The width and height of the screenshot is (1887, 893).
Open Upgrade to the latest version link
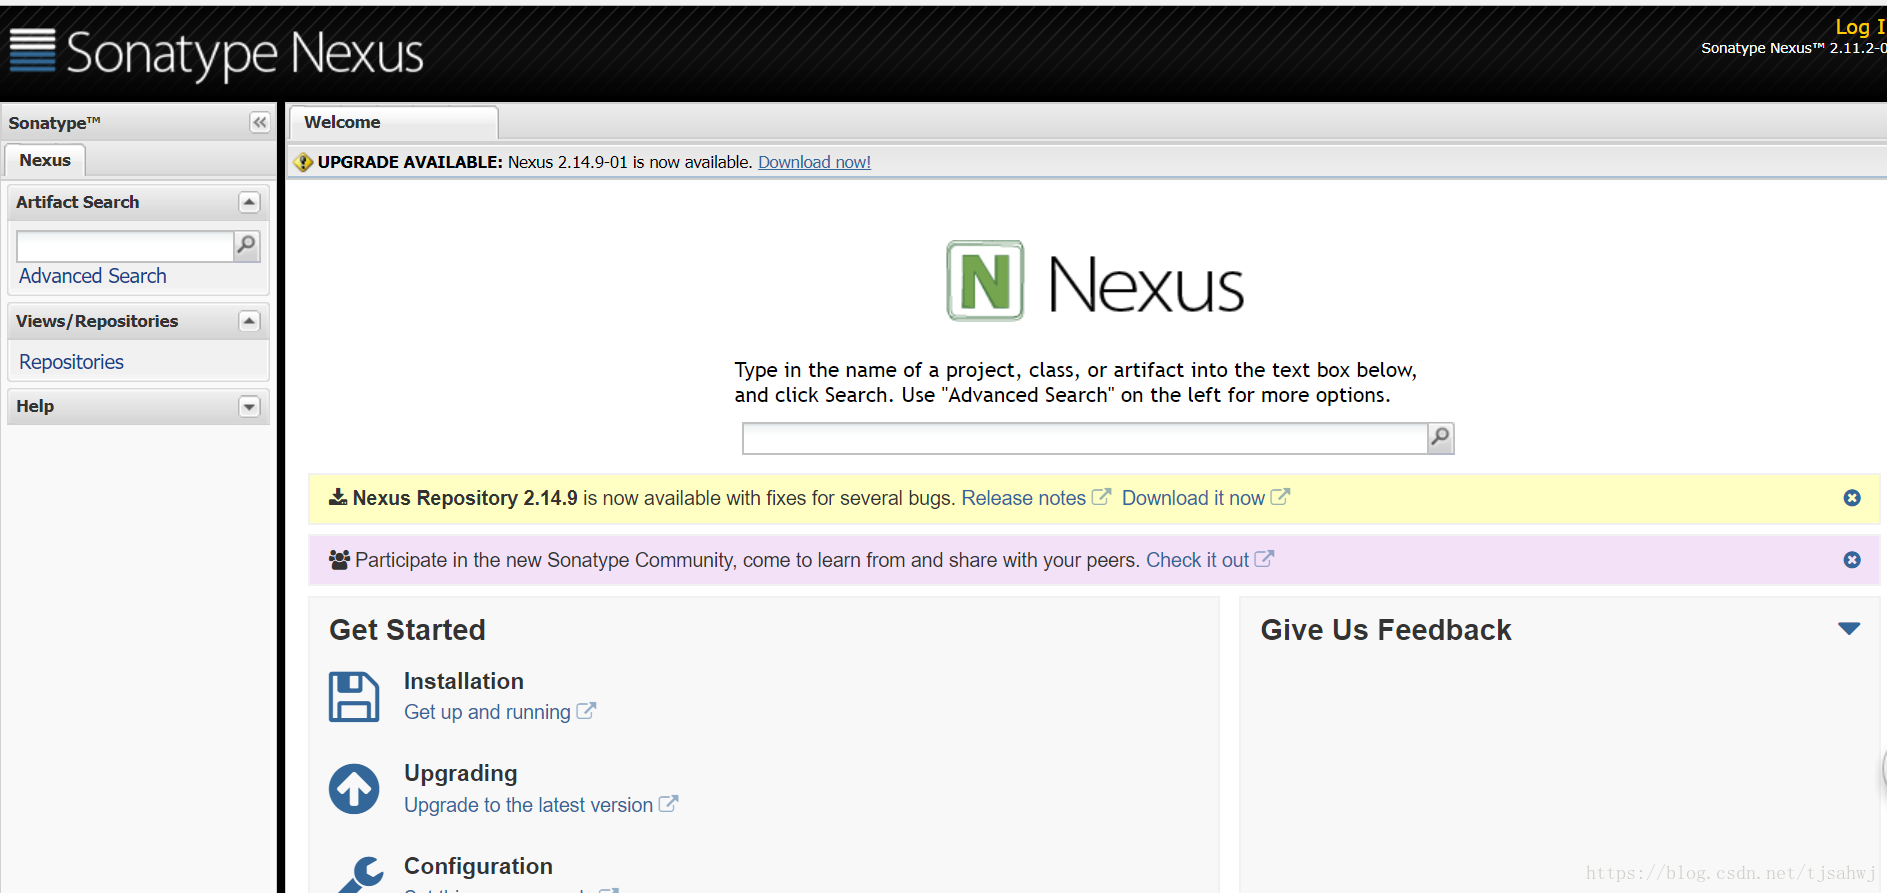click(x=528, y=805)
